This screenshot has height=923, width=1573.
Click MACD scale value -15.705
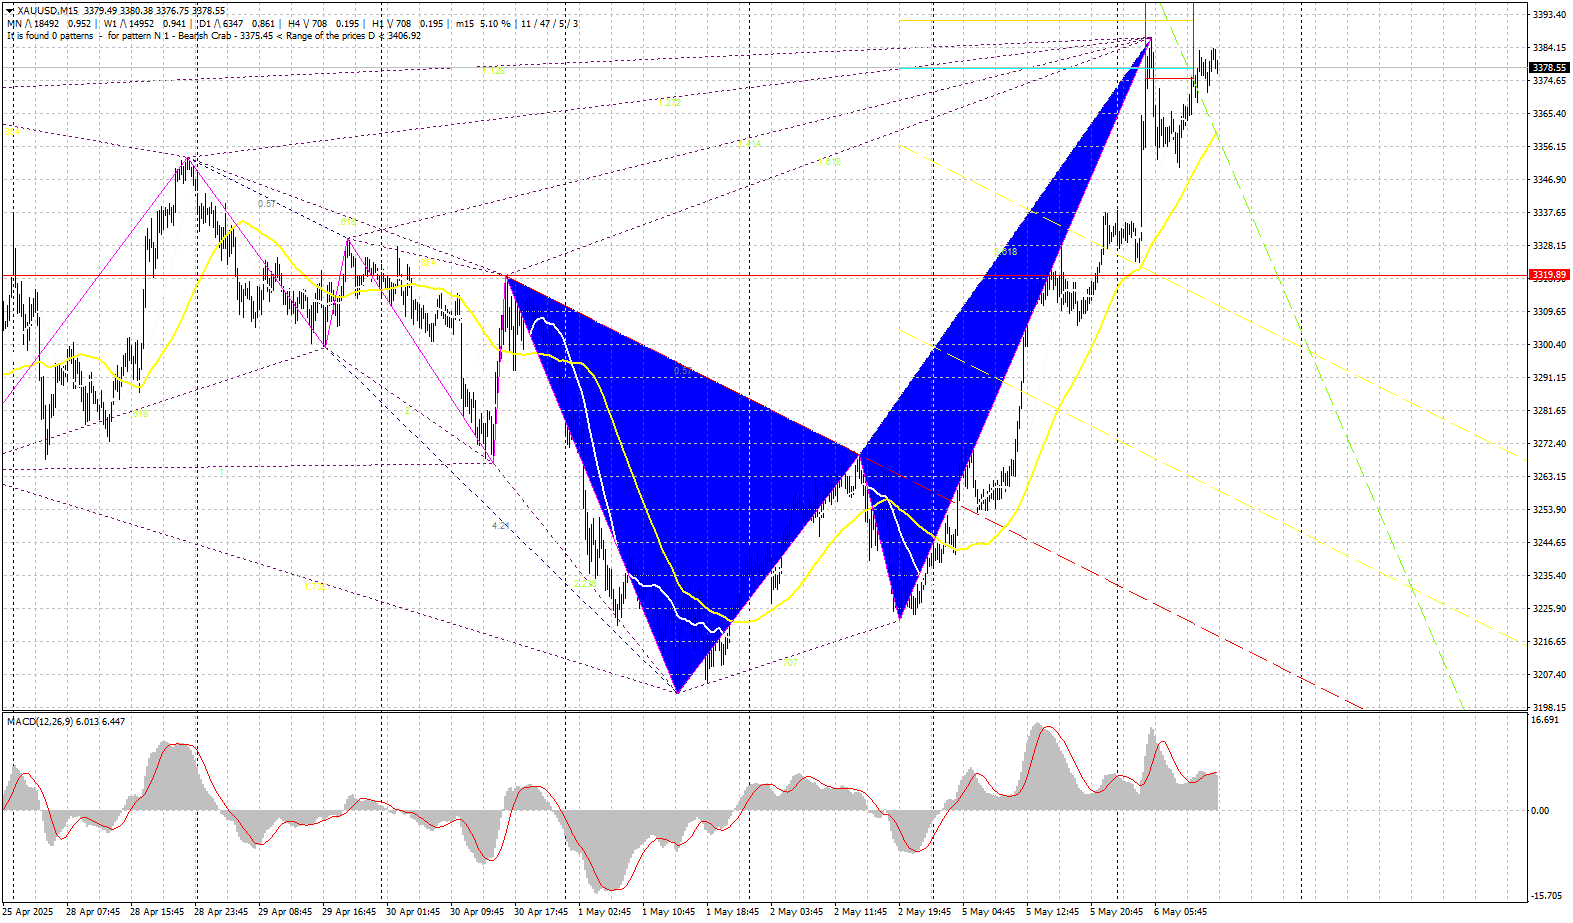click(x=1547, y=896)
